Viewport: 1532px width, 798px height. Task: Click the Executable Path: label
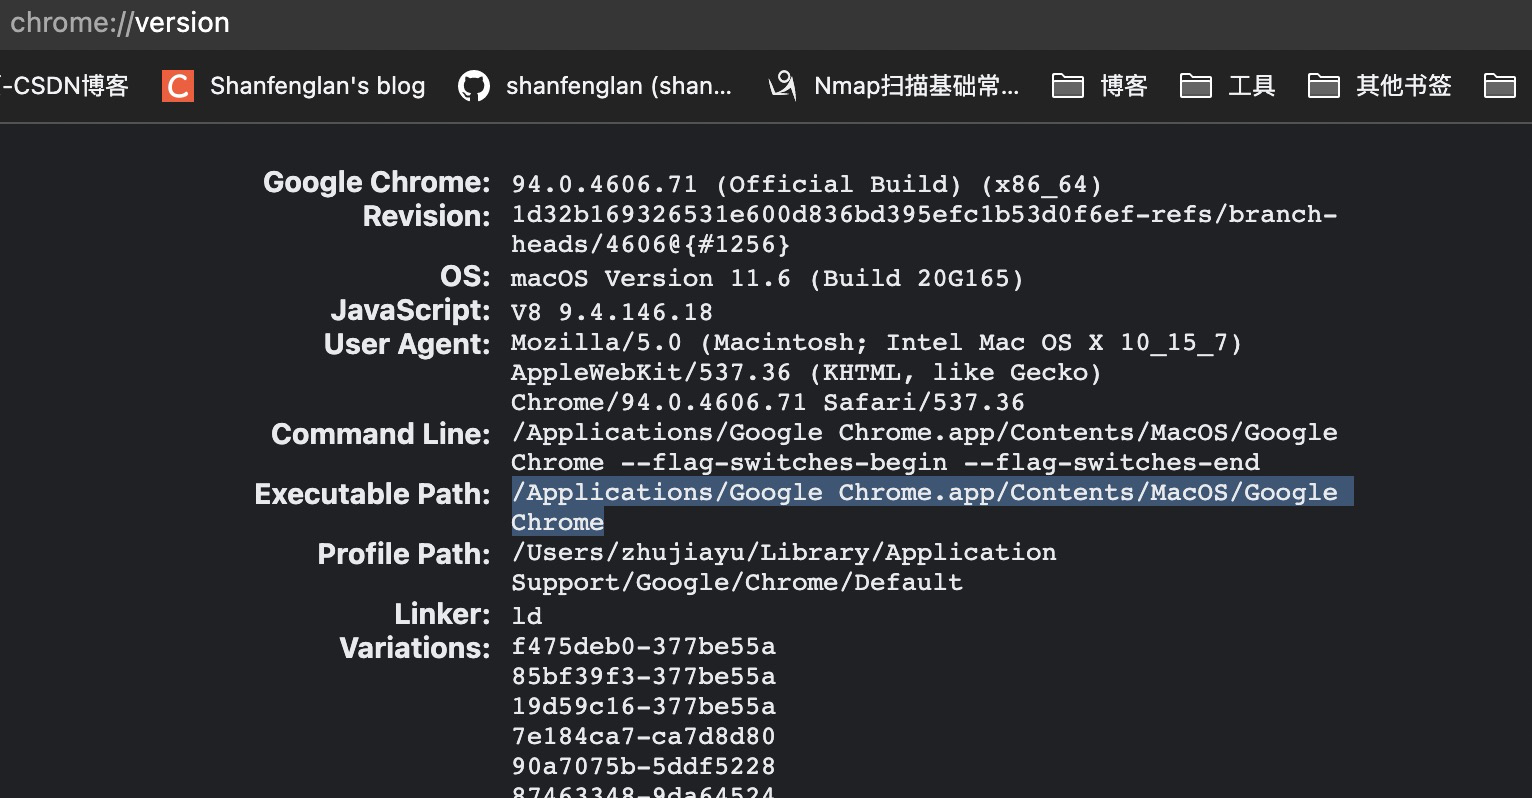(373, 494)
